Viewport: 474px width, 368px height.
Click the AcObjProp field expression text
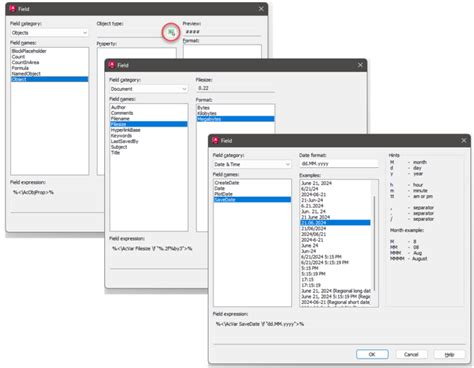point(33,192)
